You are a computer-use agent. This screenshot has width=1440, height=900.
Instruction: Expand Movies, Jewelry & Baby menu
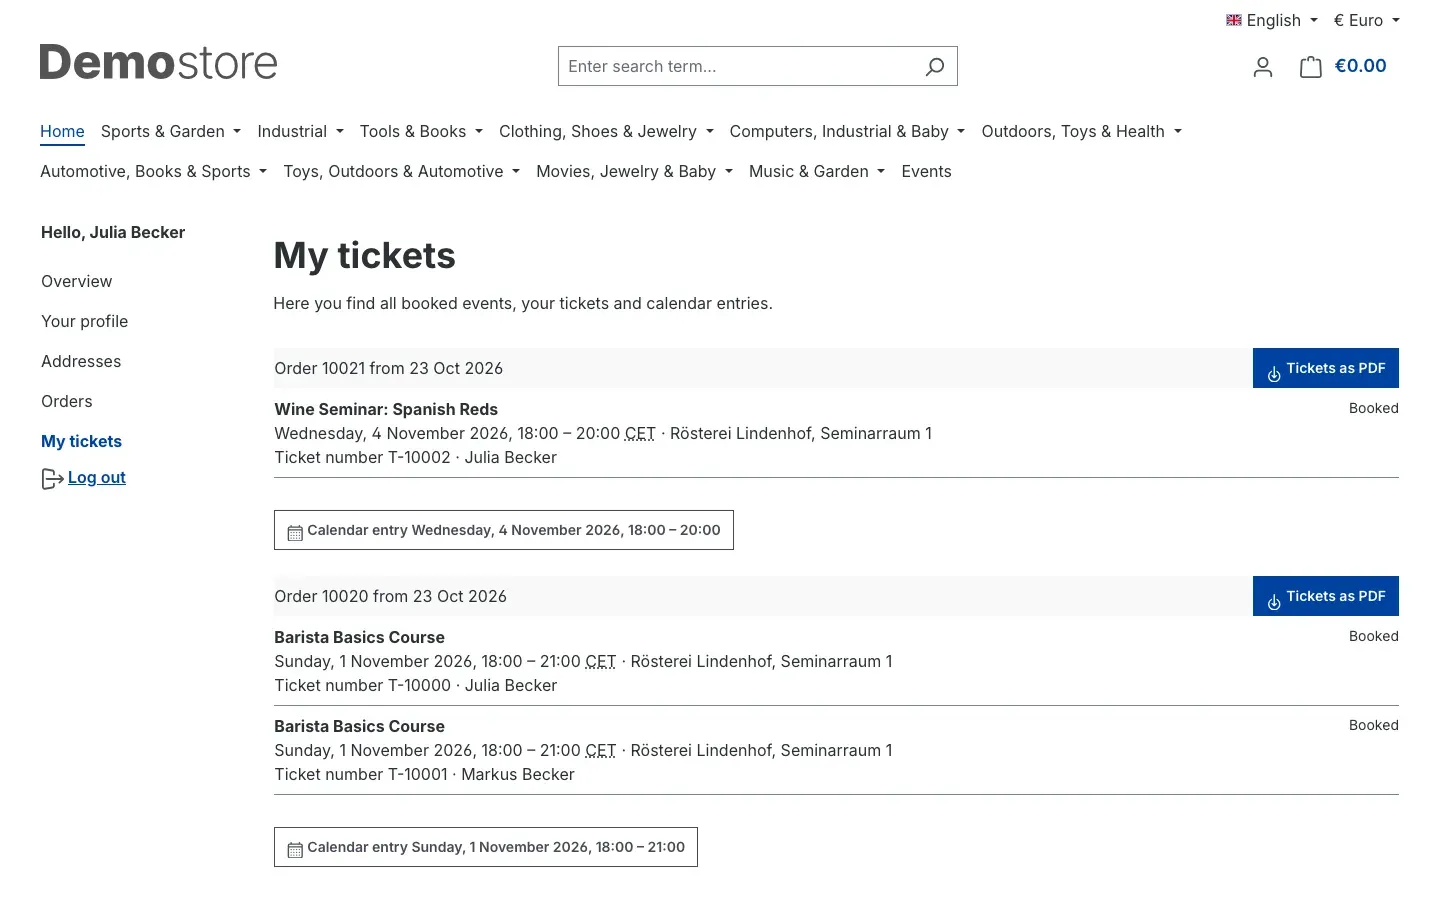pos(634,171)
